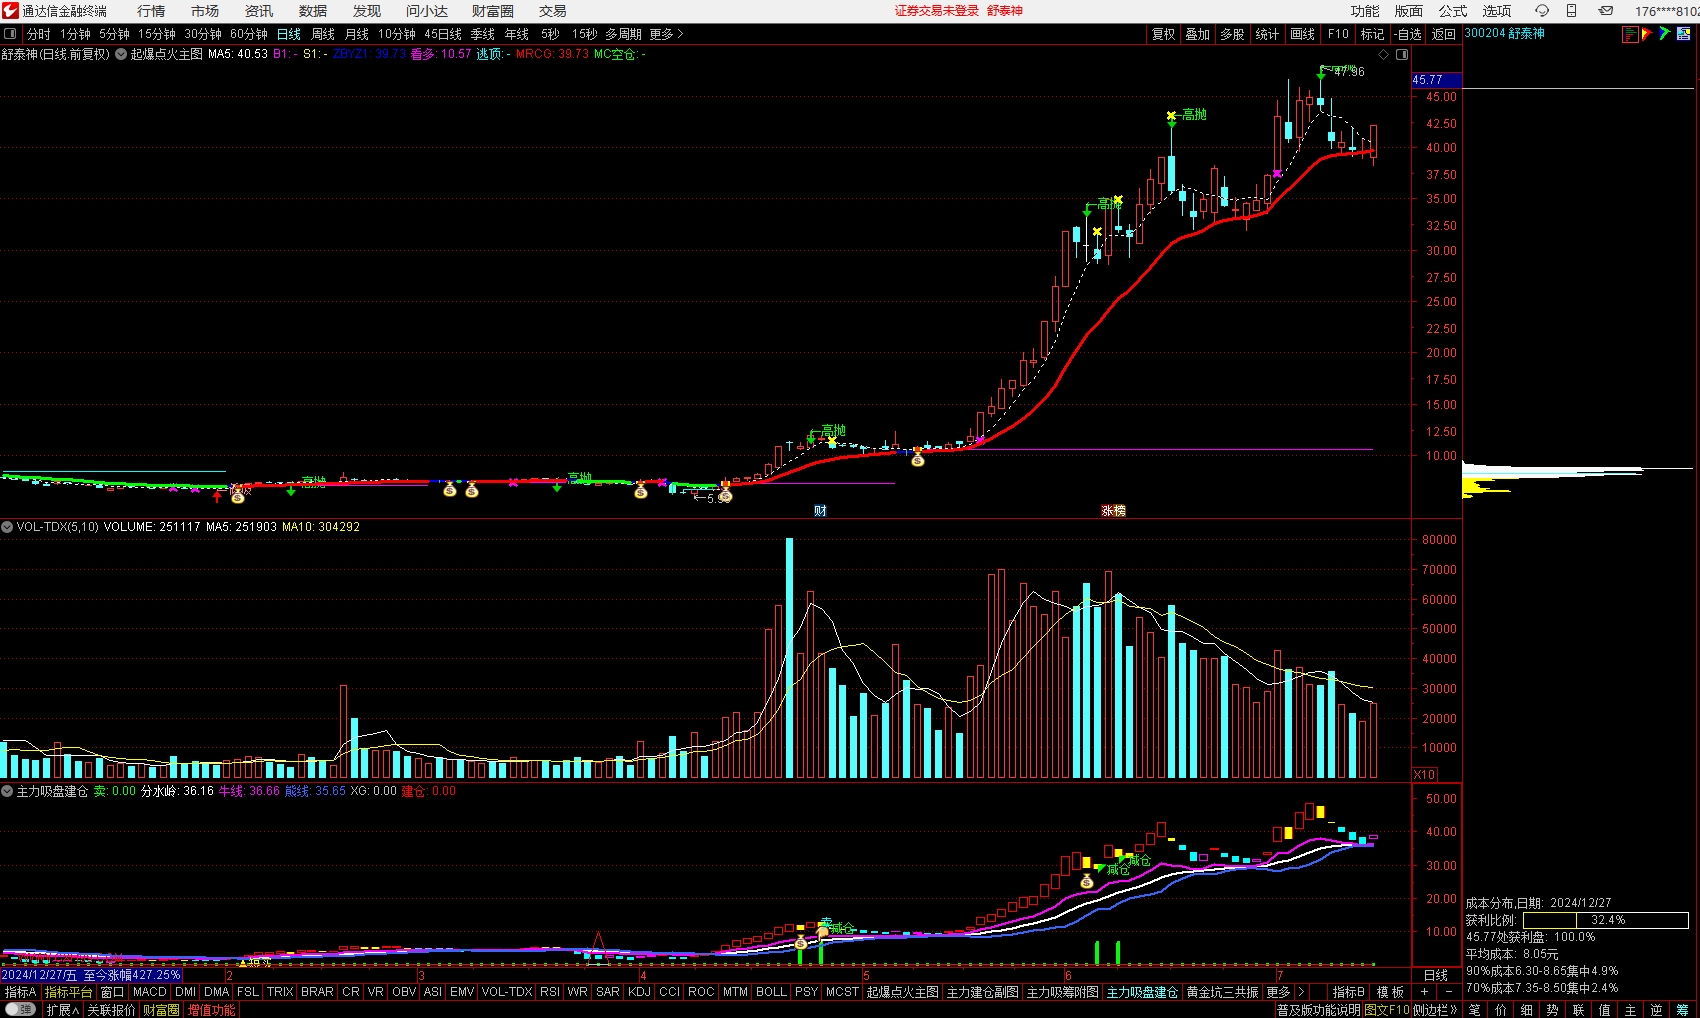Switch the chart to 60分钟 period
Viewport: 1700px width, 1018px height.
(249, 34)
